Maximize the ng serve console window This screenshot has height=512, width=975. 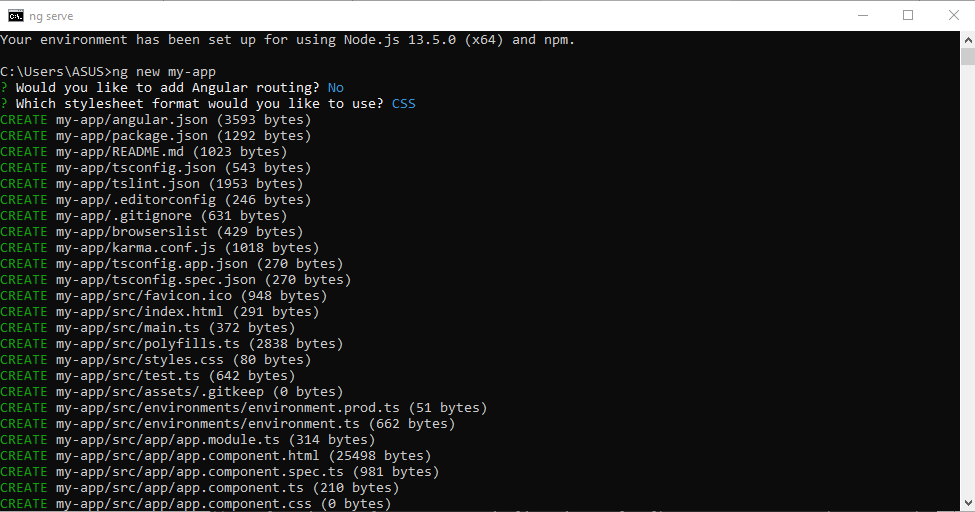click(x=908, y=16)
